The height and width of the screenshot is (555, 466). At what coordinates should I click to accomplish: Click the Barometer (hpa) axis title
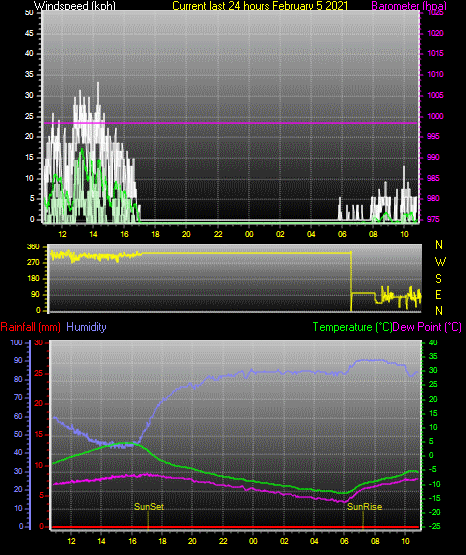[x=409, y=6]
